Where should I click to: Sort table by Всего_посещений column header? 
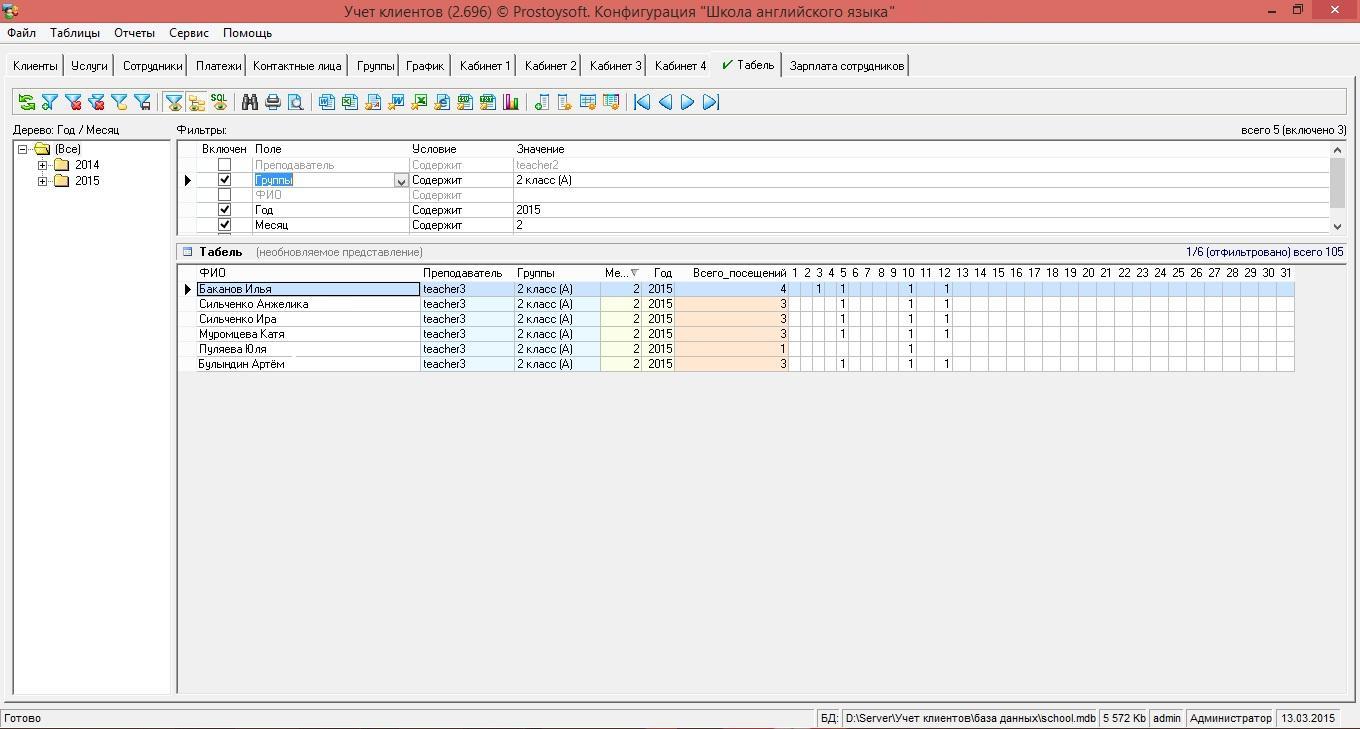point(739,273)
